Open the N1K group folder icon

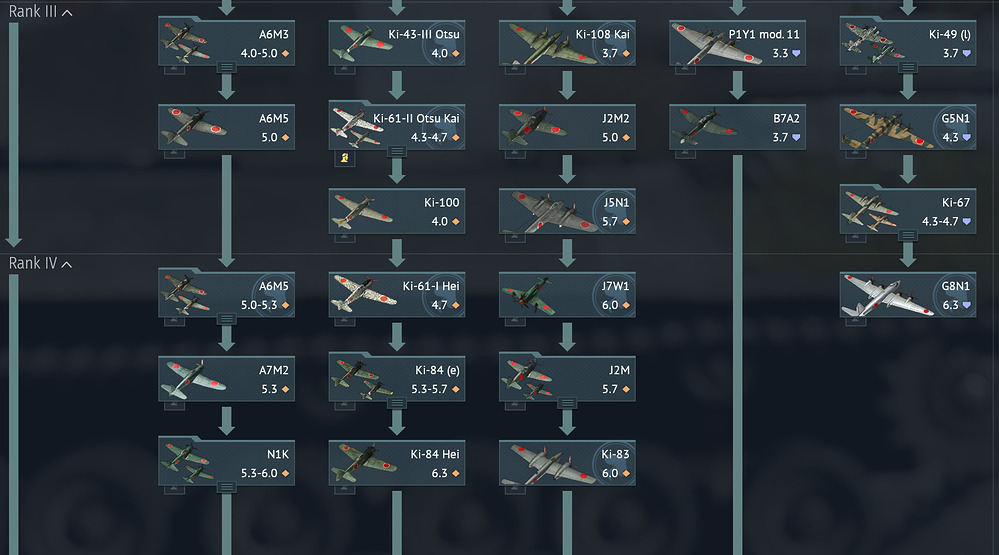tap(226, 487)
